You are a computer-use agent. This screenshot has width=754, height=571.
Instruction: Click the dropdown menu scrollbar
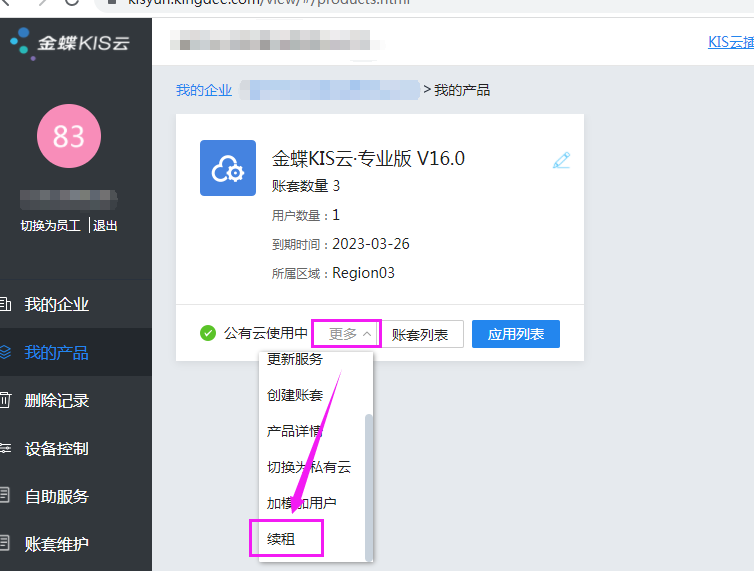368,480
